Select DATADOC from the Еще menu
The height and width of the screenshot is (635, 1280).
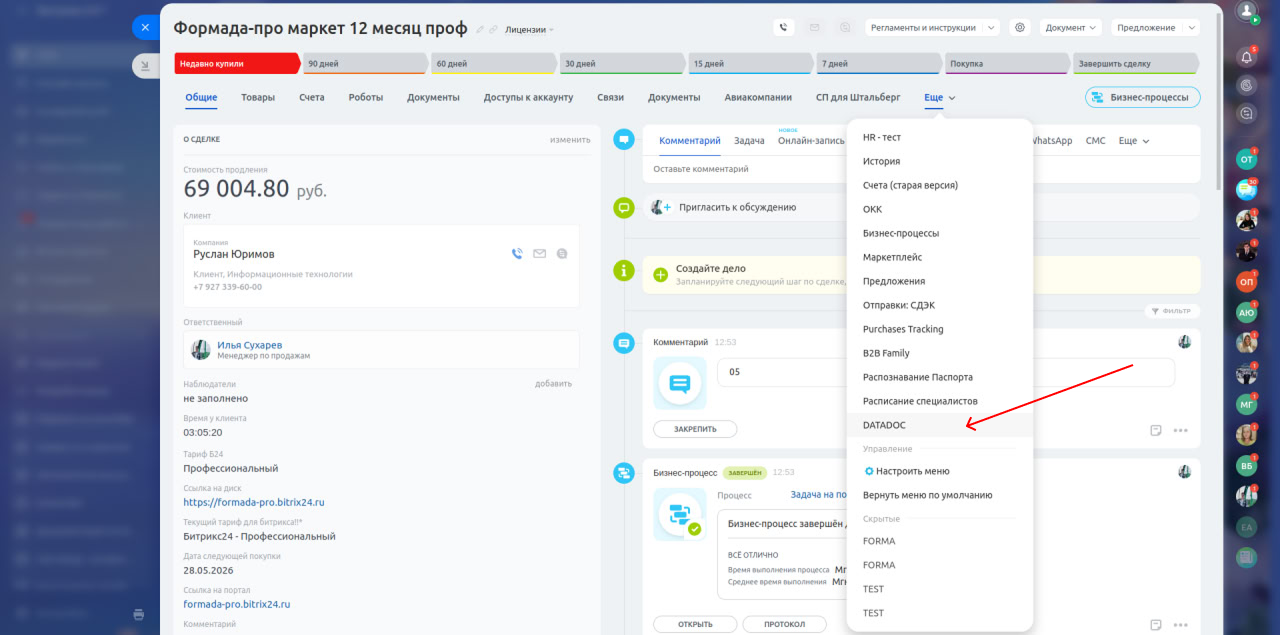pos(884,425)
